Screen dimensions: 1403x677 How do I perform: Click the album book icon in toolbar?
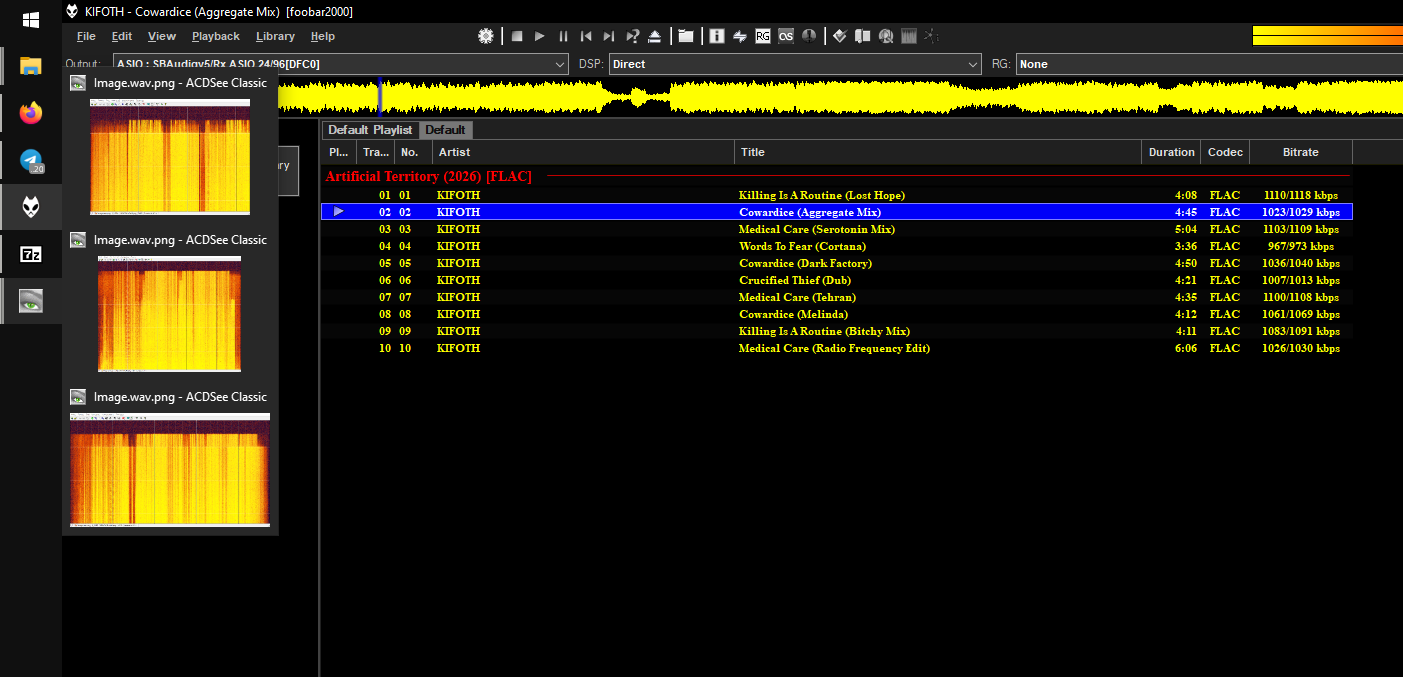[x=863, y=36]
